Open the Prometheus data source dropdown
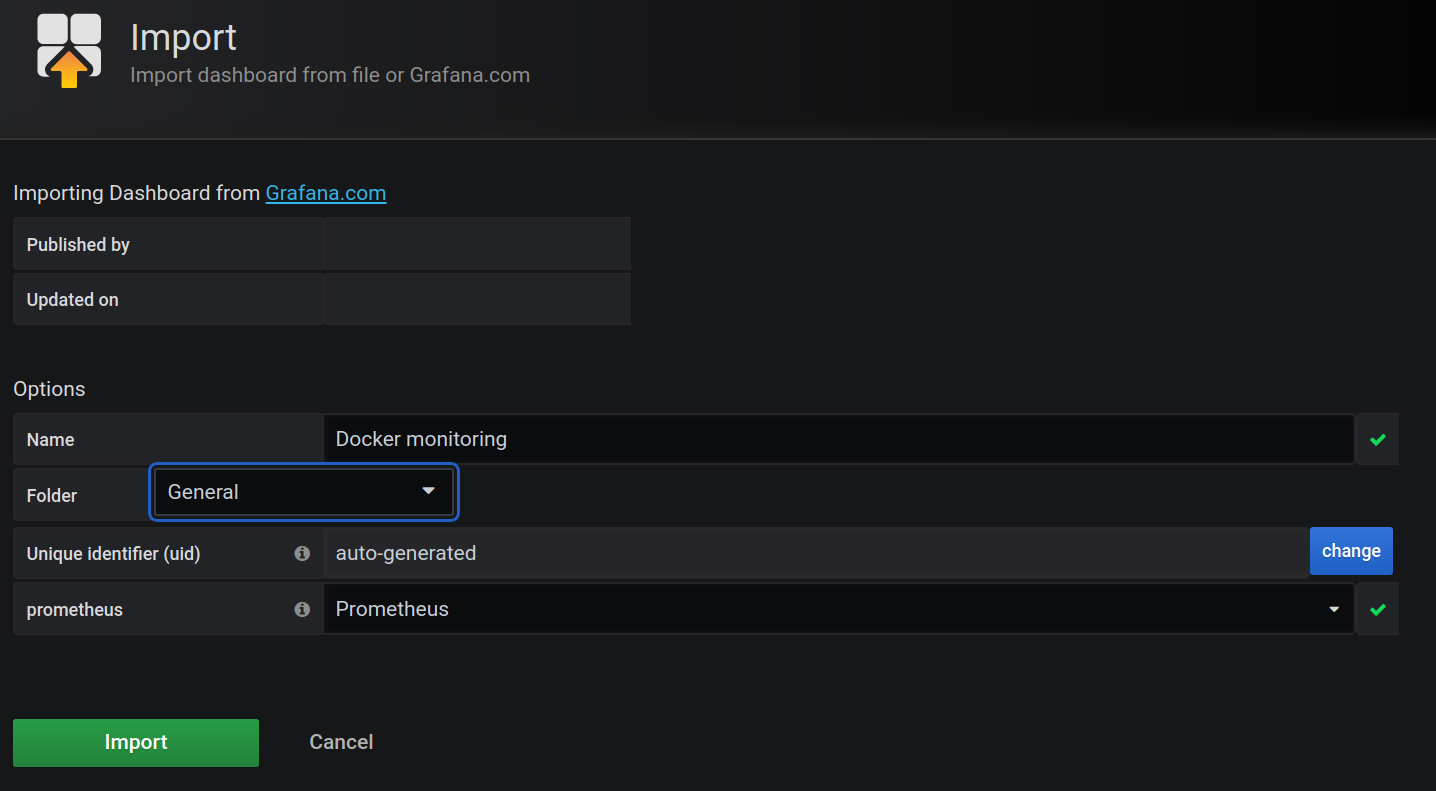The height and width of the screenshot is (791, 1436). tap(839, 609)
